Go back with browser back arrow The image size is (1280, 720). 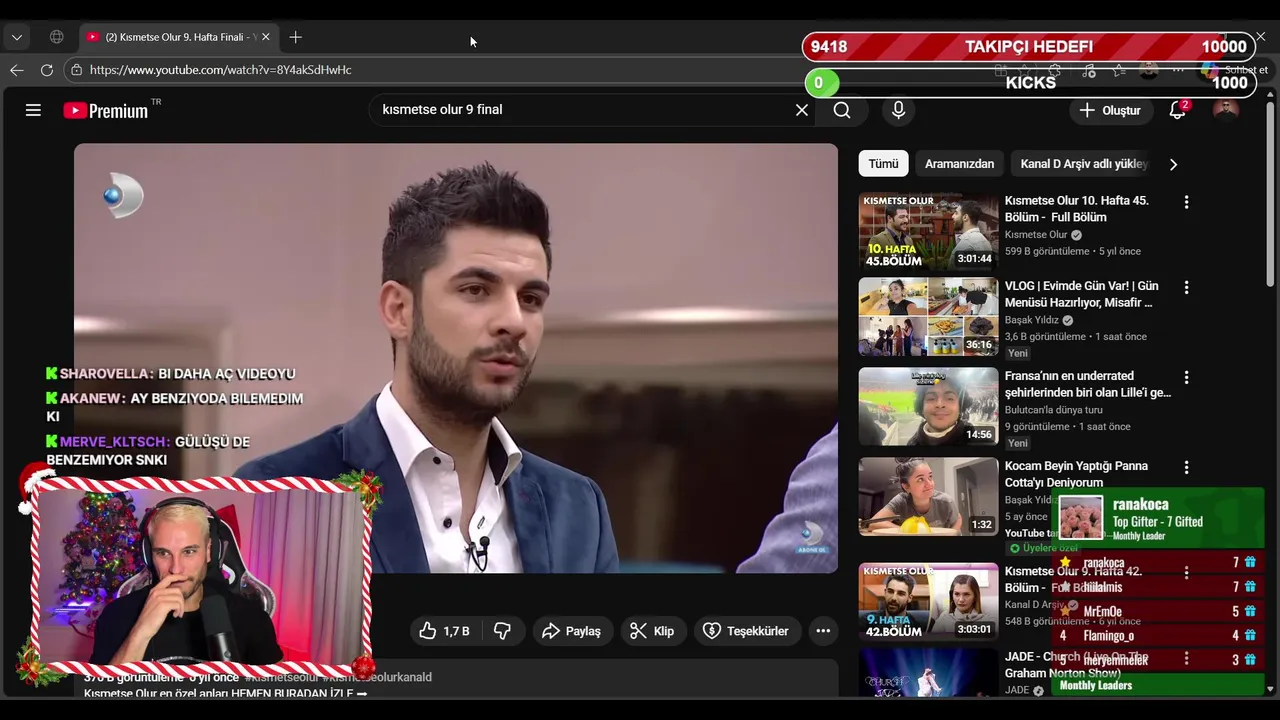[x=17, y=70]
